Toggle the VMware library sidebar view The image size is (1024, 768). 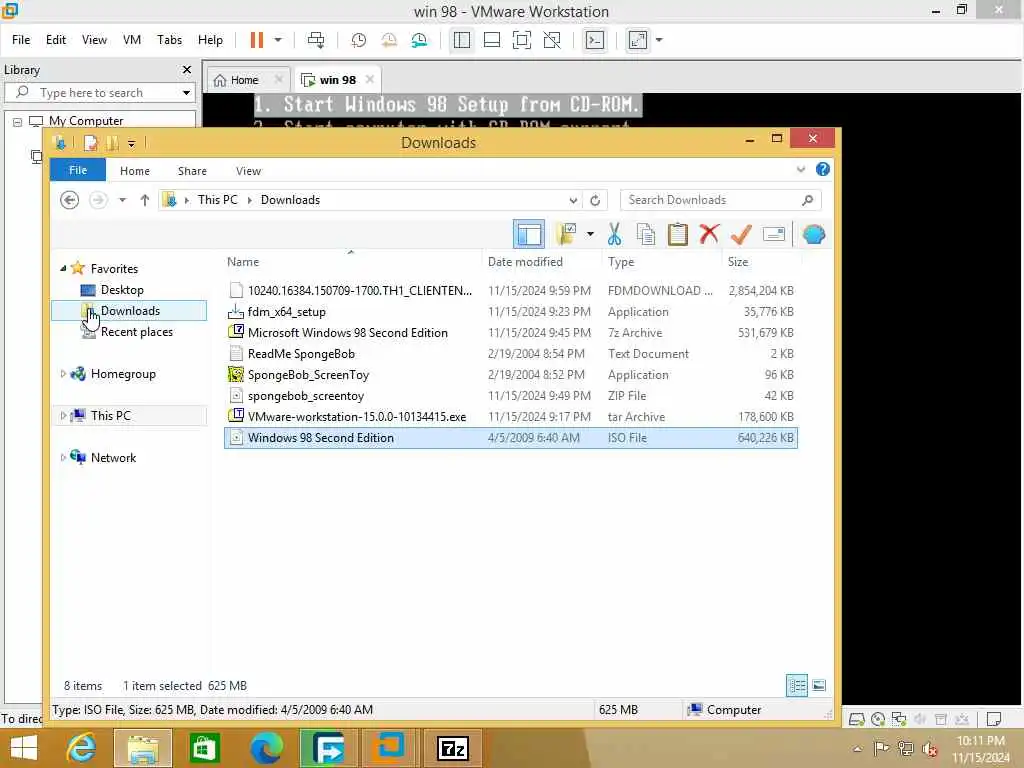point(462,40)
